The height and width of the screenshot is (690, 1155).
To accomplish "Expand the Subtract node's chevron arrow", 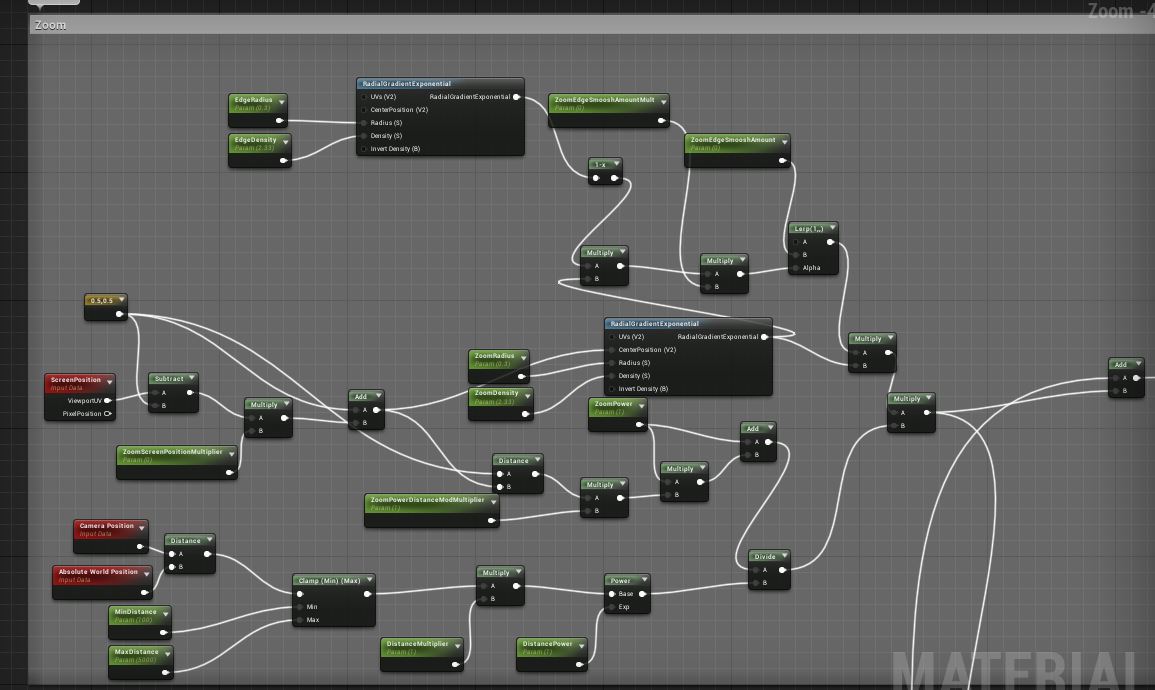I will click(192, 379).
